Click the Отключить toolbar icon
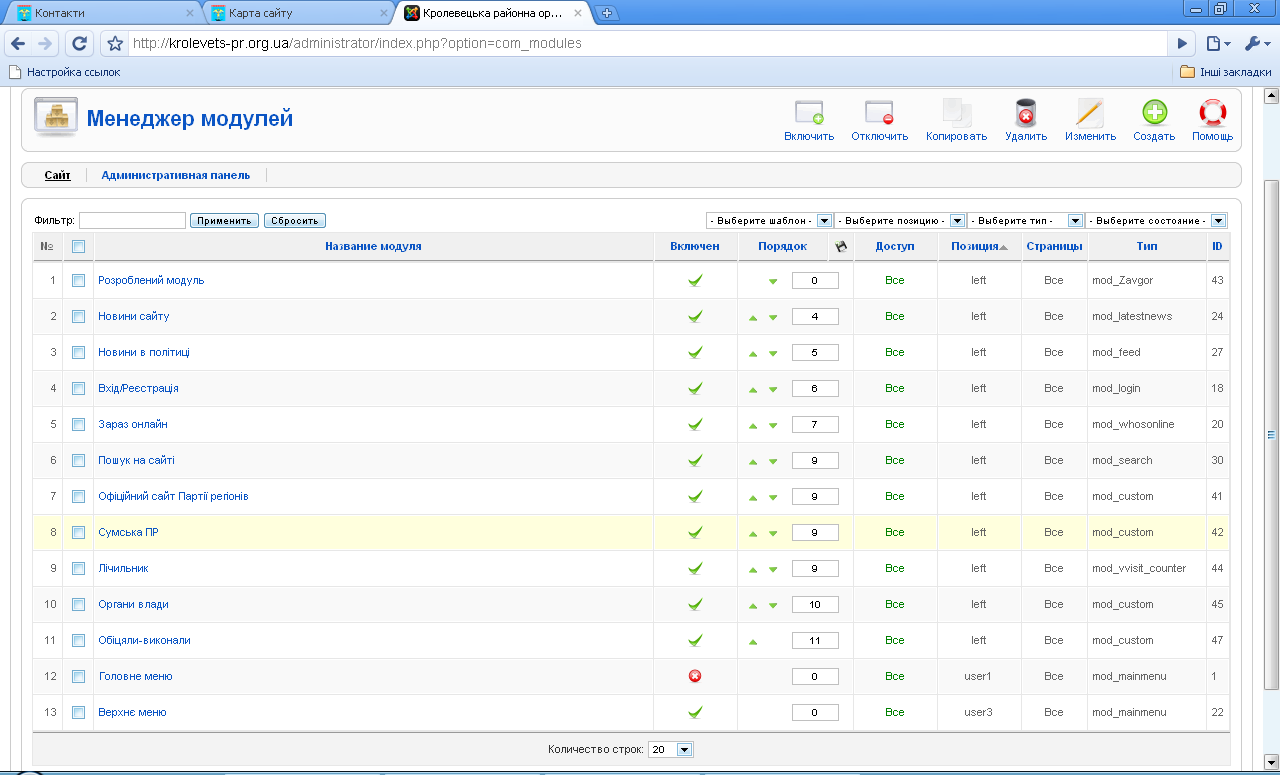 879,113
